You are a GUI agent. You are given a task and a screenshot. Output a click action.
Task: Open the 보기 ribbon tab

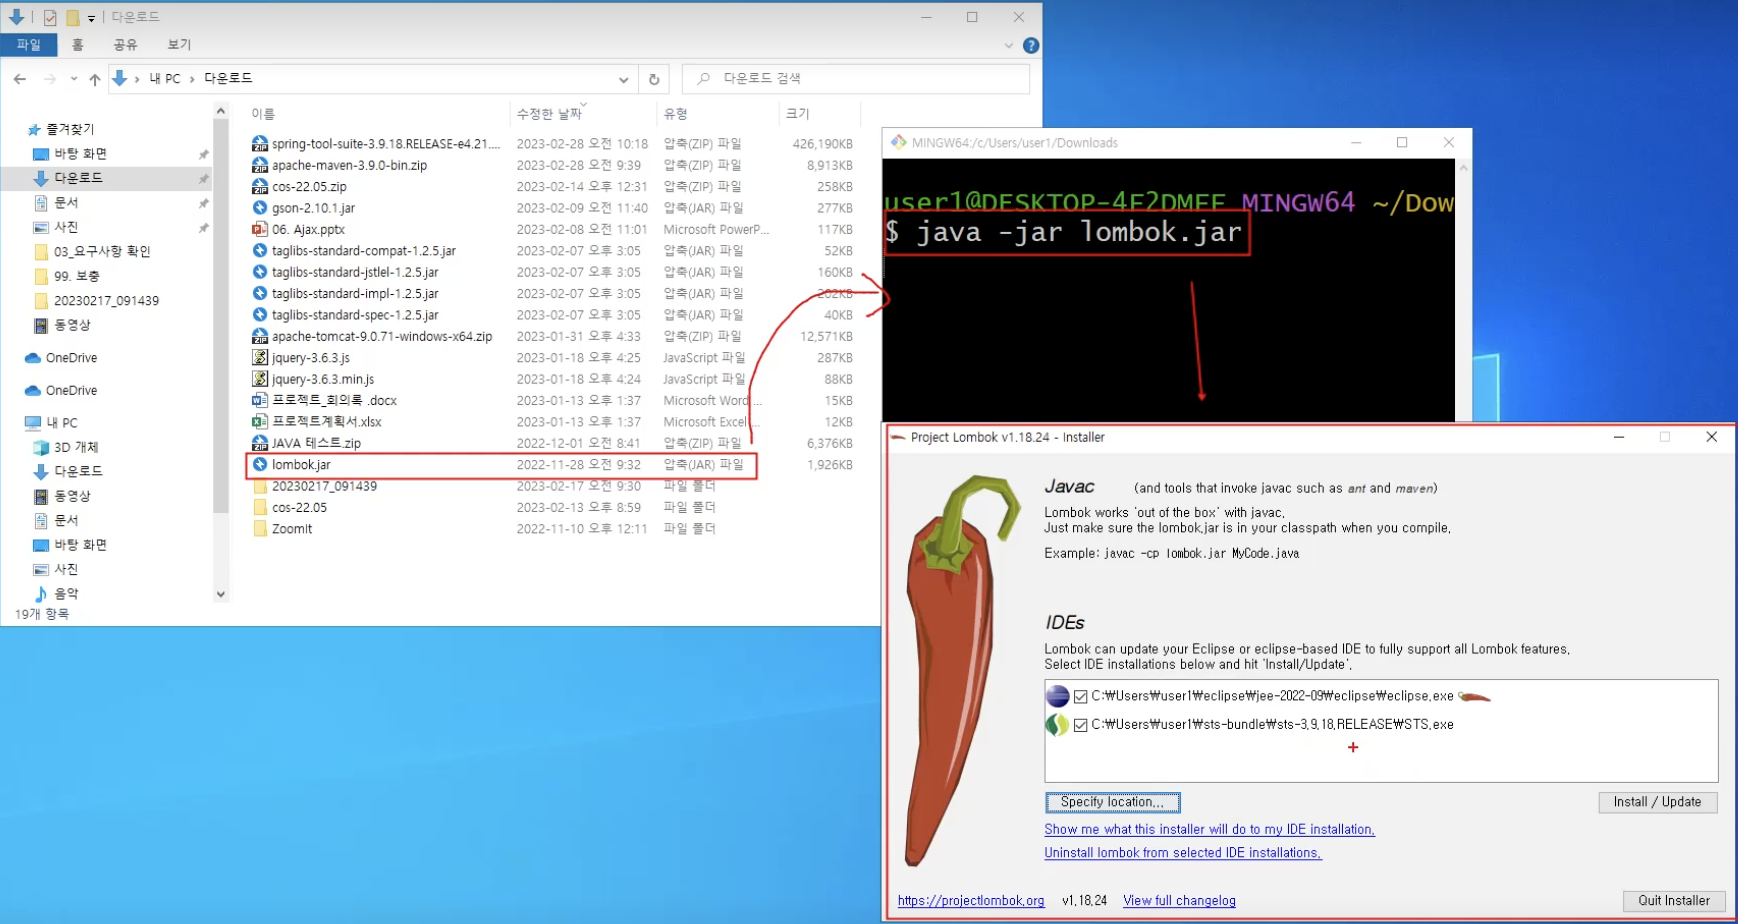(x=179, y=45)
